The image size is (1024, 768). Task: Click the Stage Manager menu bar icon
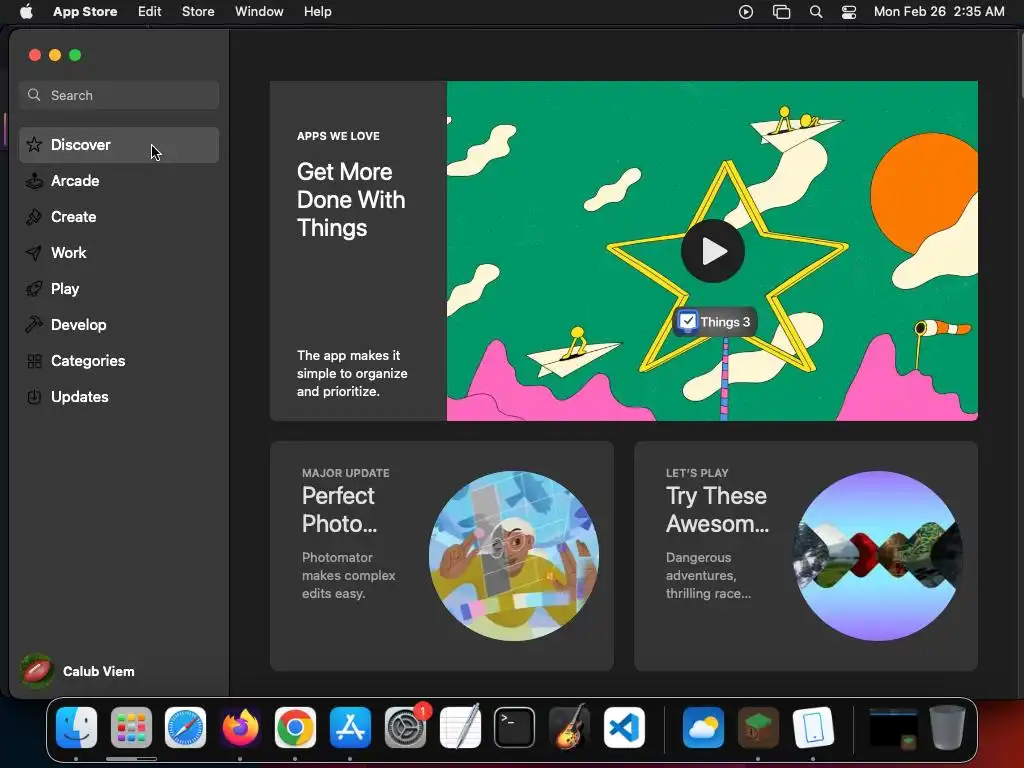pos(782,12)
